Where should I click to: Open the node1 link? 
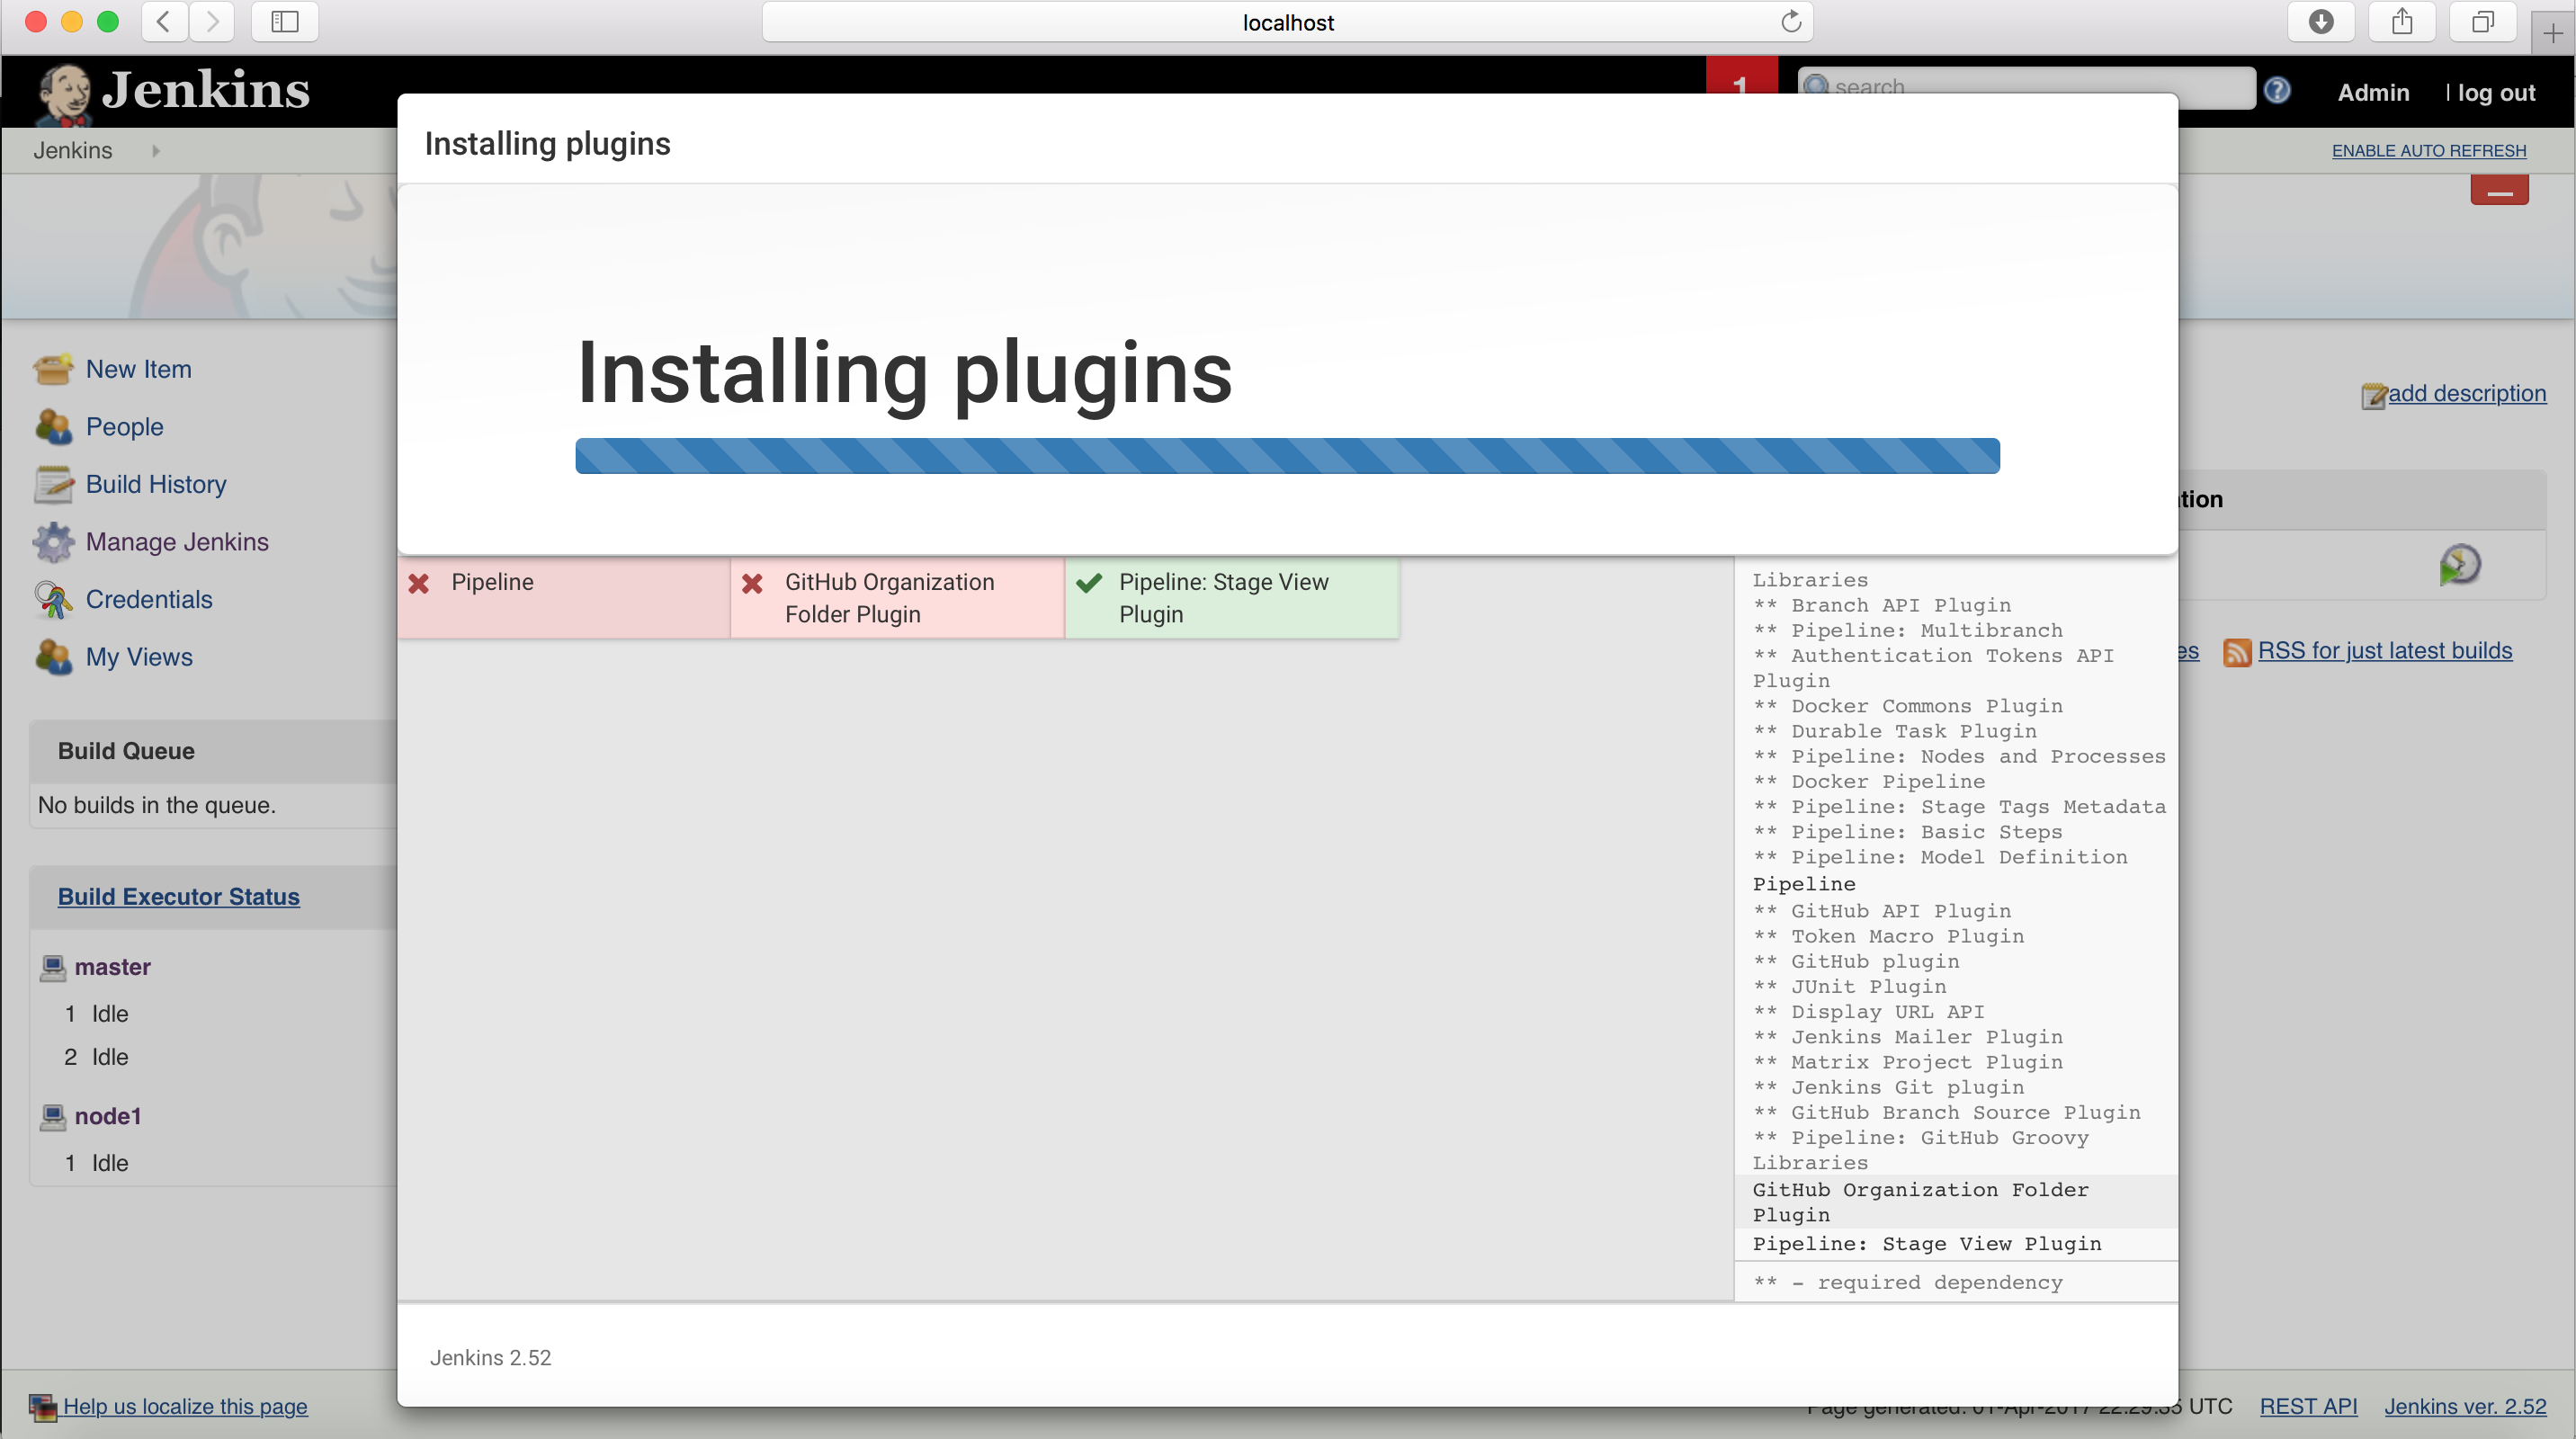pos(108,1116)
